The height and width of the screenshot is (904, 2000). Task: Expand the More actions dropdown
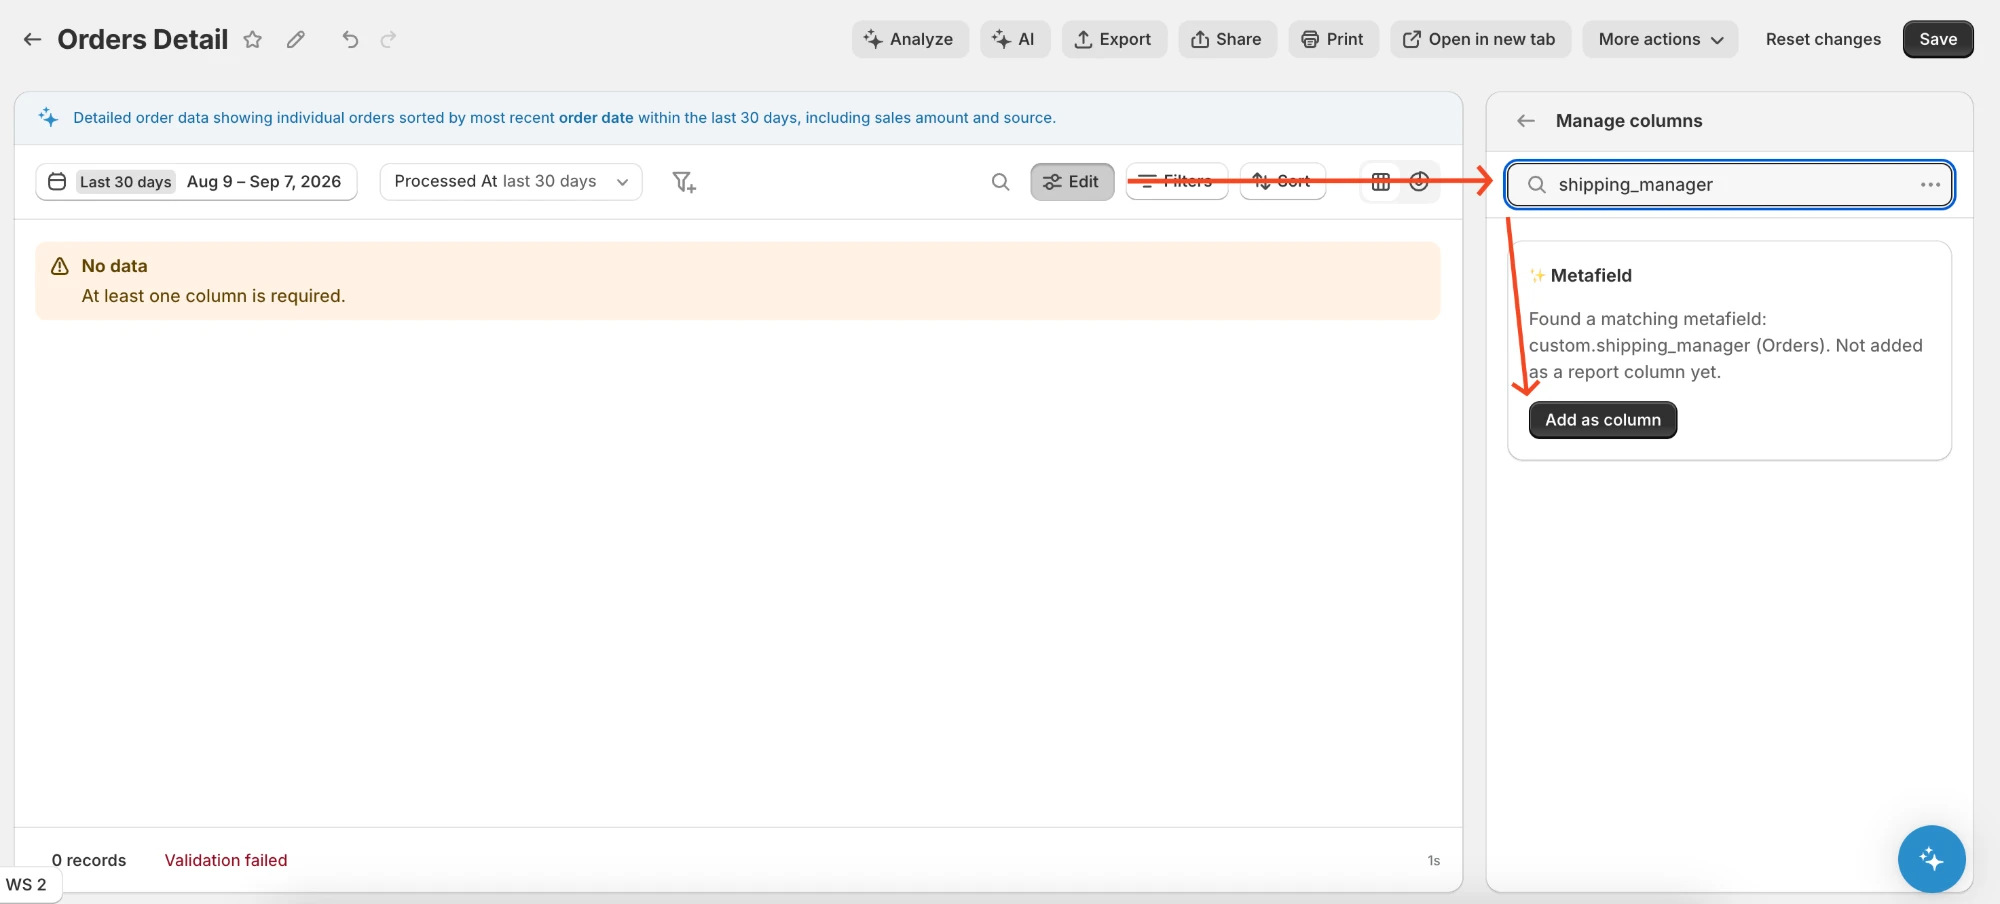pyautogui.click(x=1660, y=39)
